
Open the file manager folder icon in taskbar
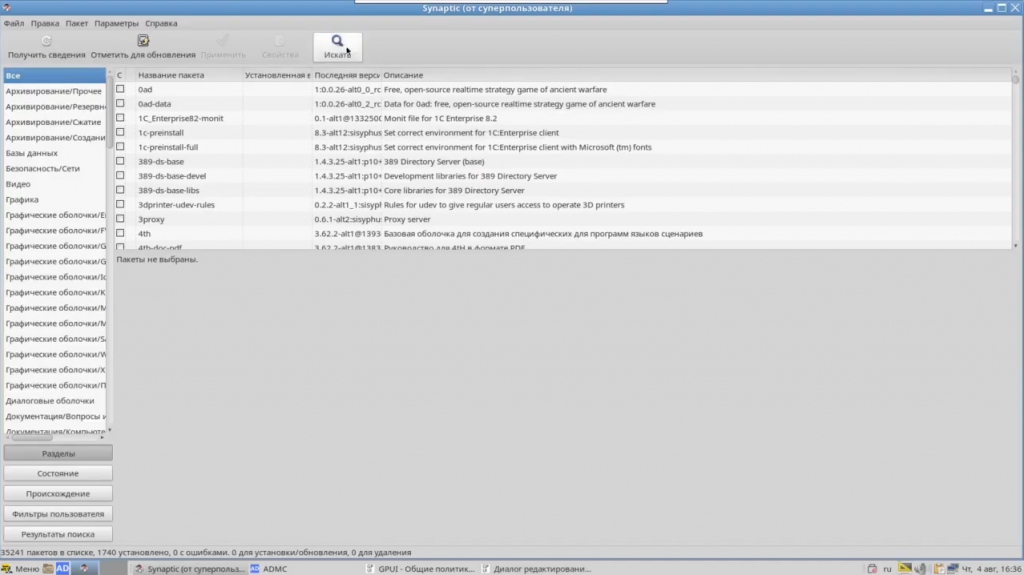pyautogui.click(x=48, y=568)
